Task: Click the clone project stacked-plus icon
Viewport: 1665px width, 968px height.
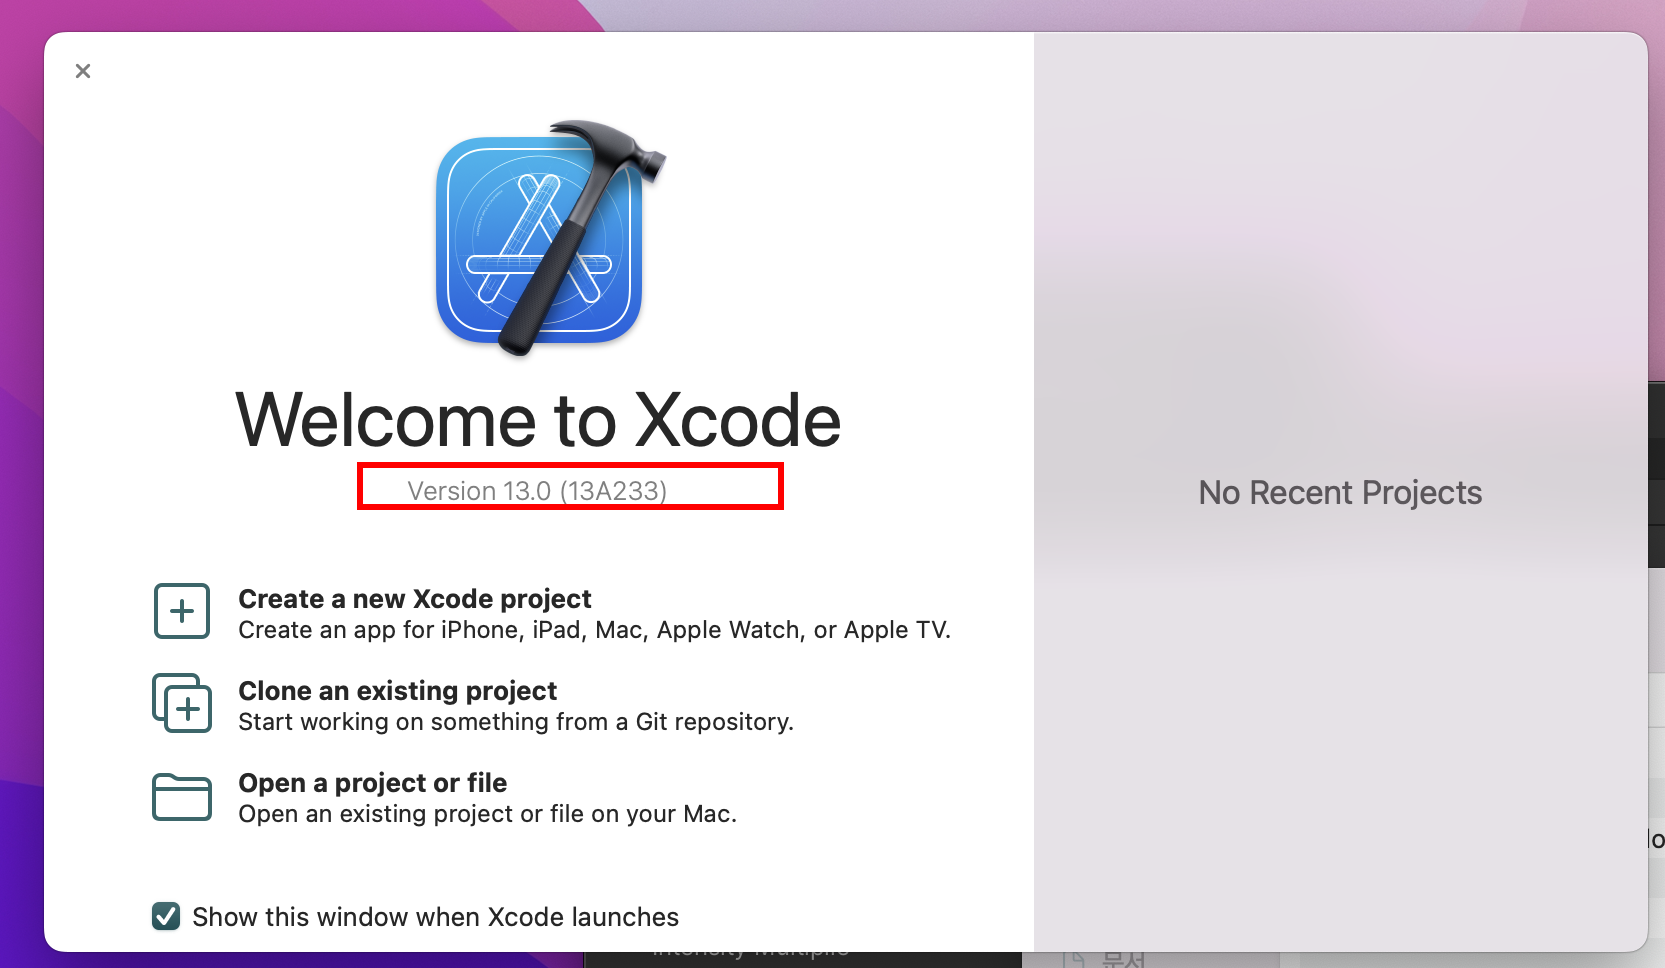Action: (x=182, y=703)
